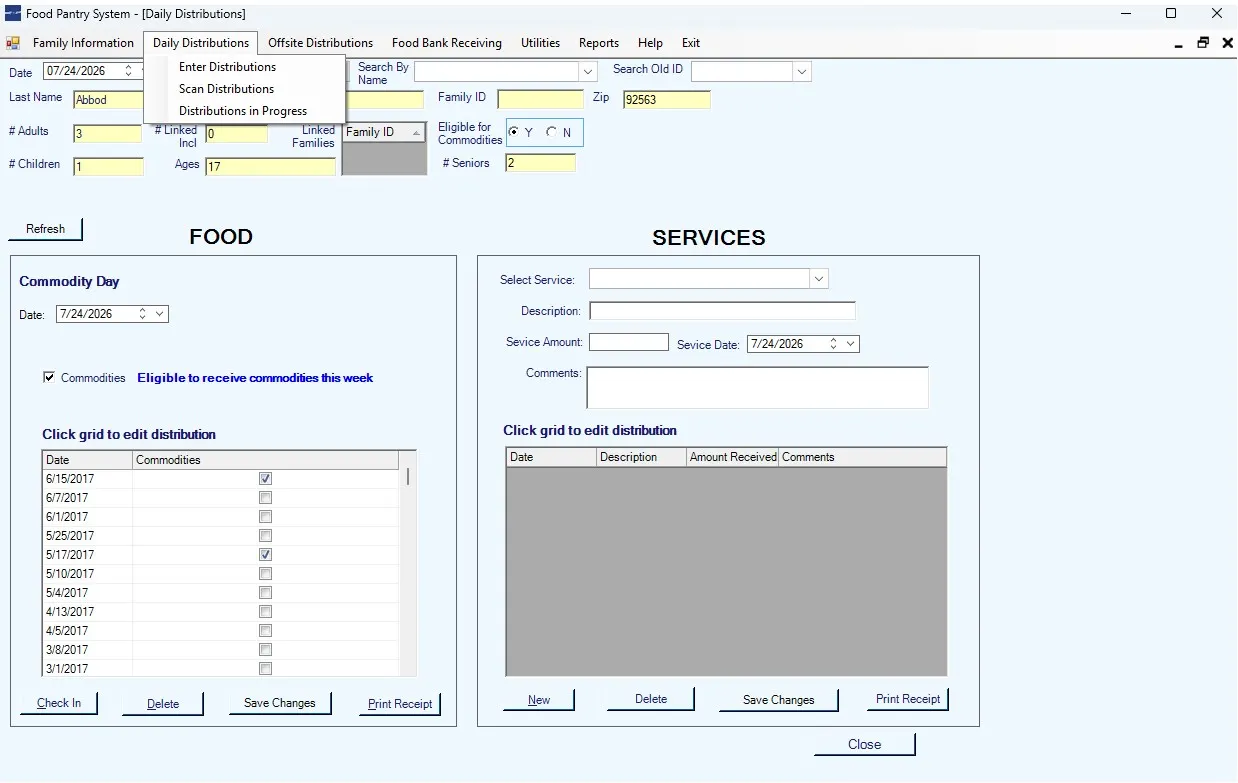Click Print Receipt in the Services panel
1238x783 pixels.
pos(908,699)
